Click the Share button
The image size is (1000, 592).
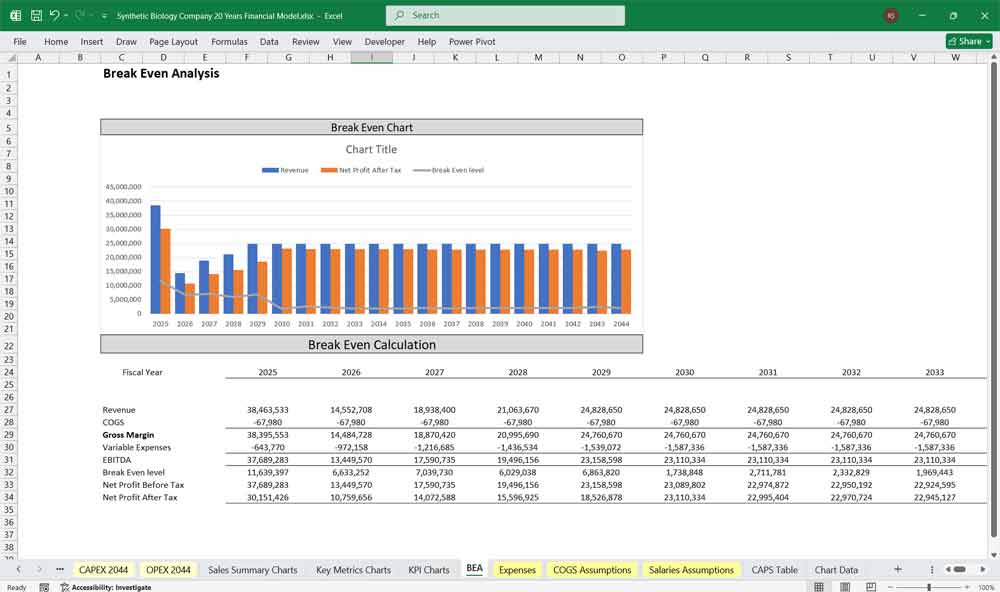[x=965, y=41]
